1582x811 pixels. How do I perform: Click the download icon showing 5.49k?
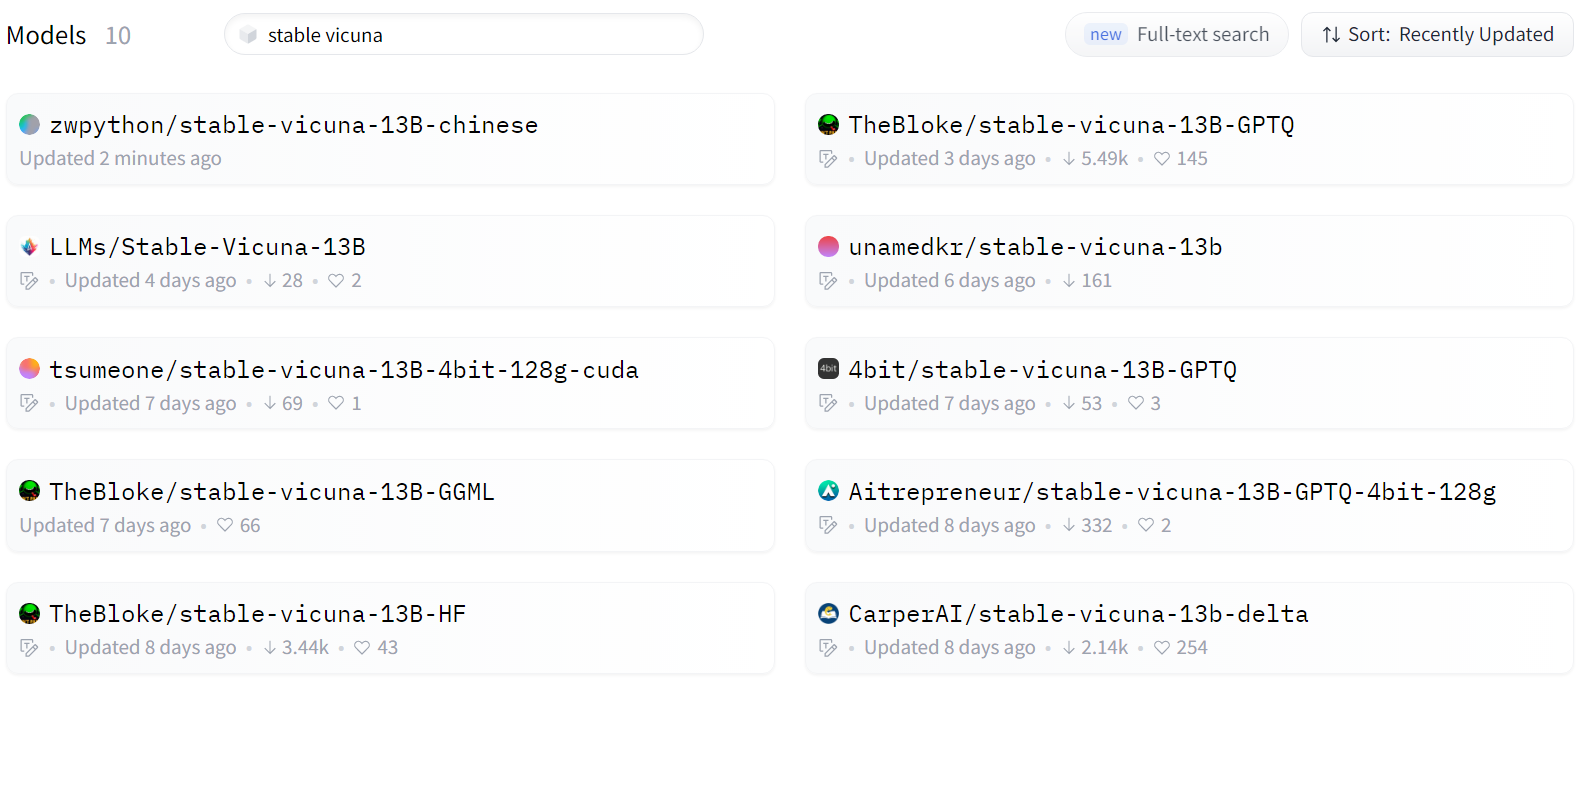[x=1069, y=159]
